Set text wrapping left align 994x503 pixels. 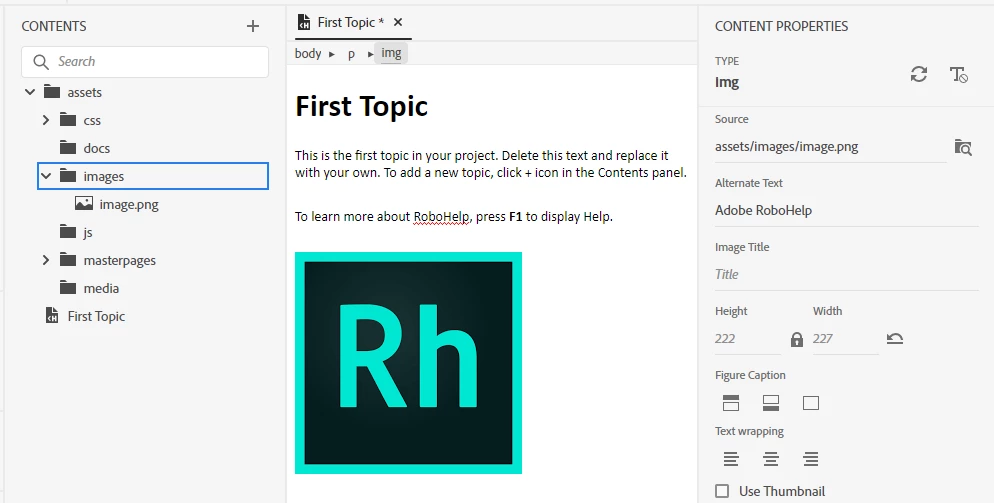(x=731, y=459)
